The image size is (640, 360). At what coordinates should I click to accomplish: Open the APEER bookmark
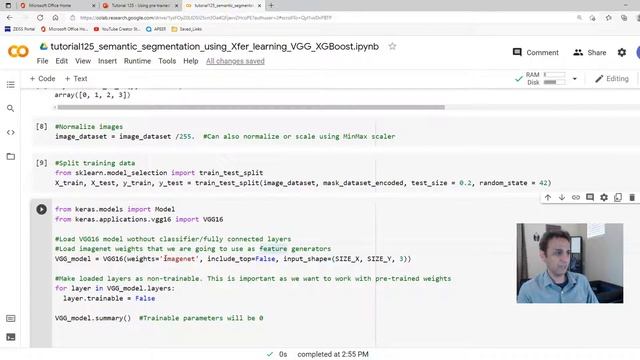[156, 29]
